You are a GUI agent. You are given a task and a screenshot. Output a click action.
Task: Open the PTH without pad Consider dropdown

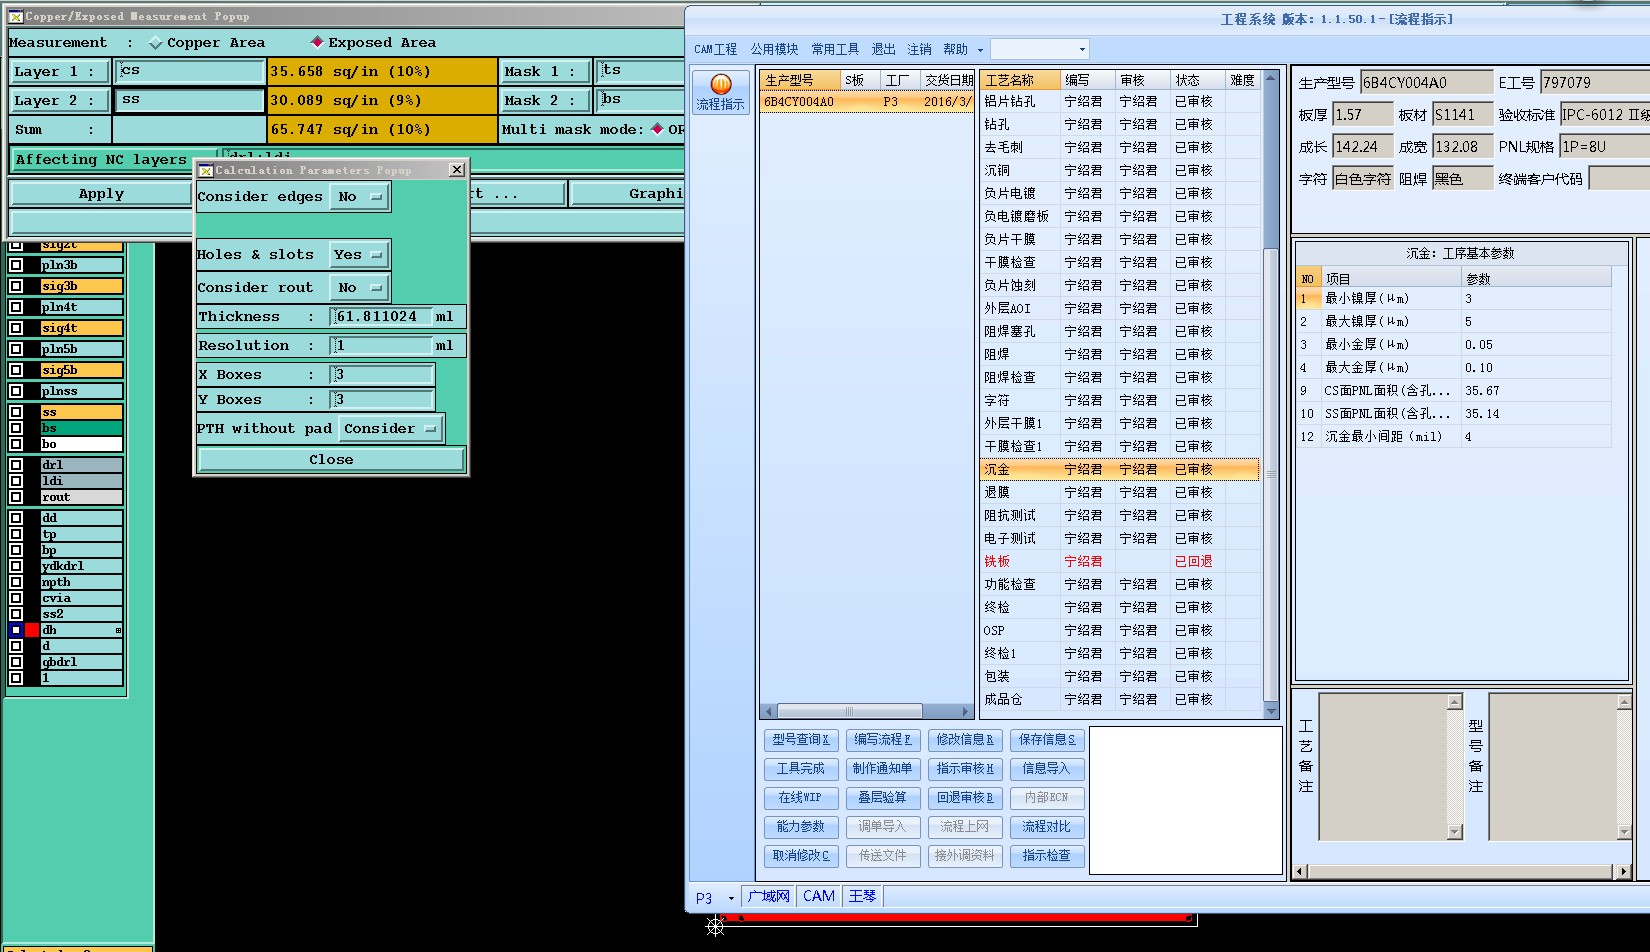[390, 429]
